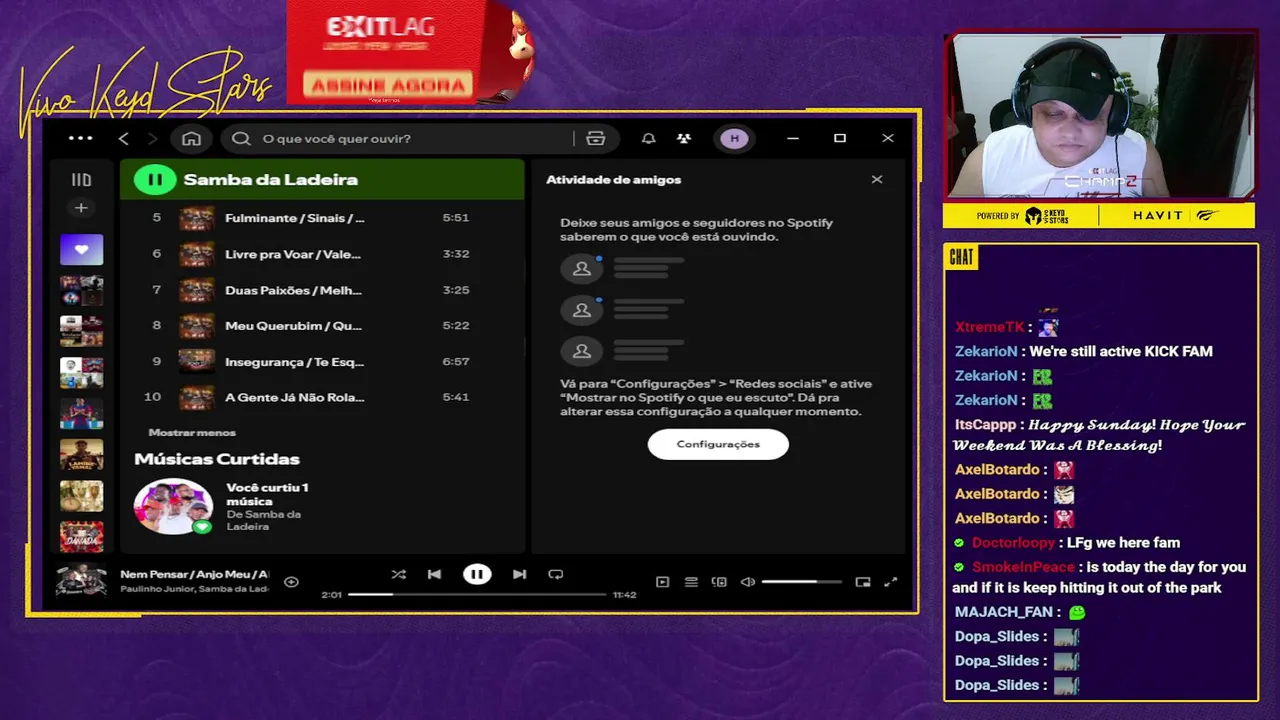The image size is (1280, 720).
Task: Click 'ASSINE AGORA' on ExitLag banner
Action: [x=388, y=85]
